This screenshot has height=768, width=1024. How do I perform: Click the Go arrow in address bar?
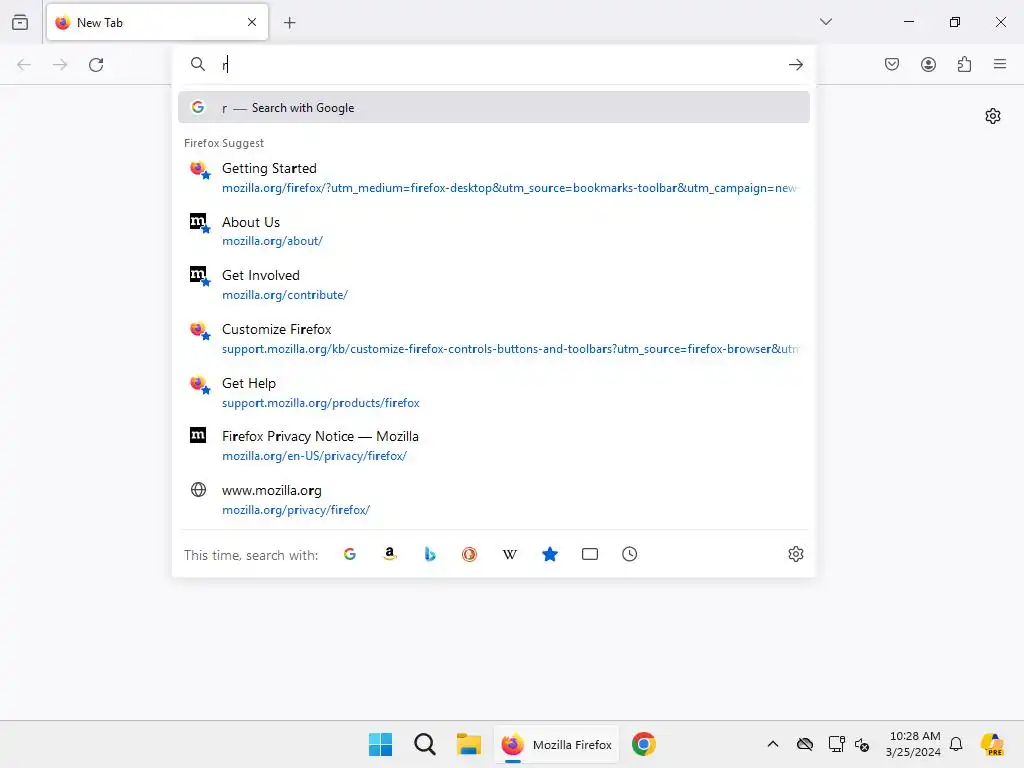795,65
